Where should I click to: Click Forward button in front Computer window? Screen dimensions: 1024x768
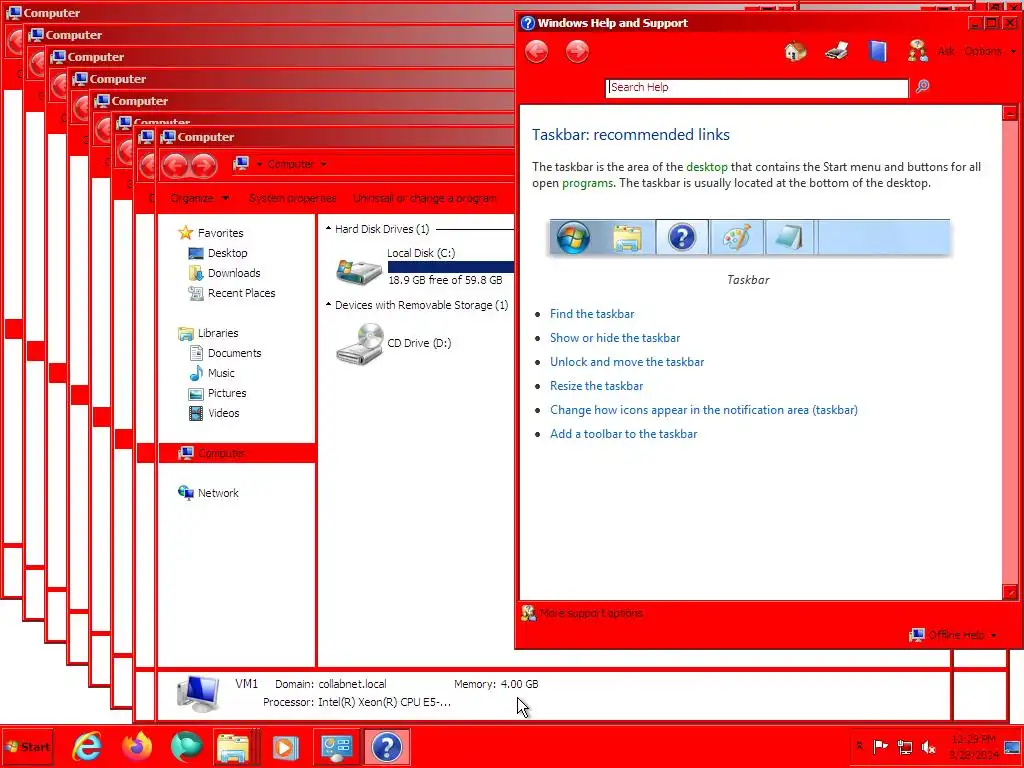(204, 165)
